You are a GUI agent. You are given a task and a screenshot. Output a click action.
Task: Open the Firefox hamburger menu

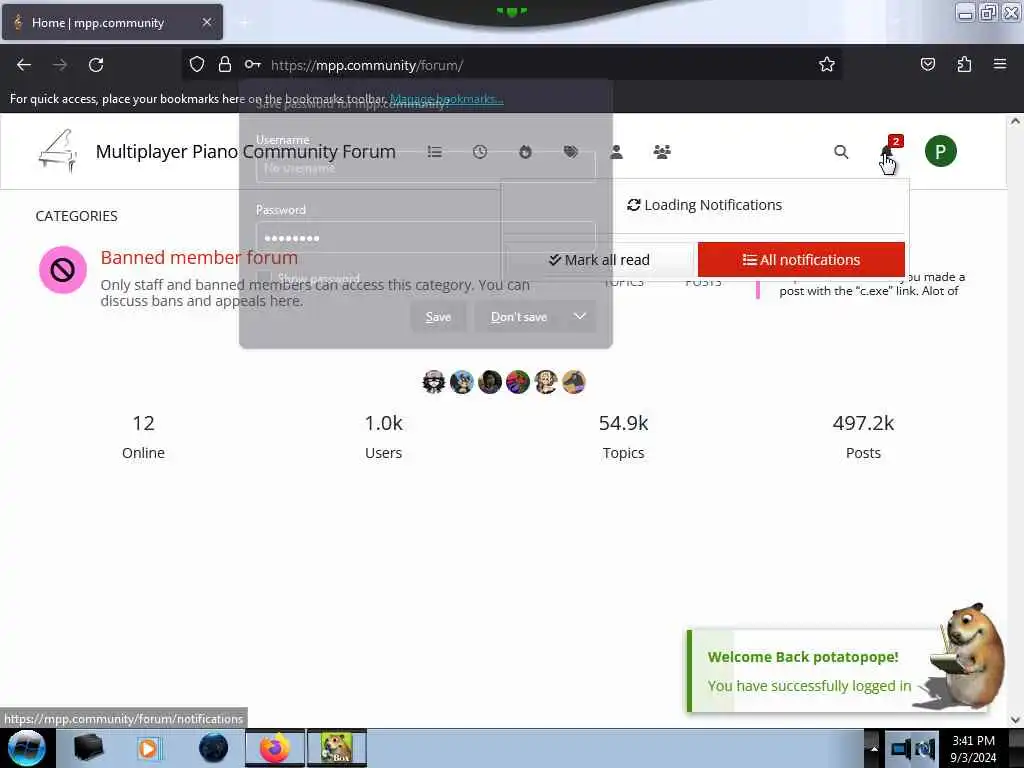point(1000,64)
